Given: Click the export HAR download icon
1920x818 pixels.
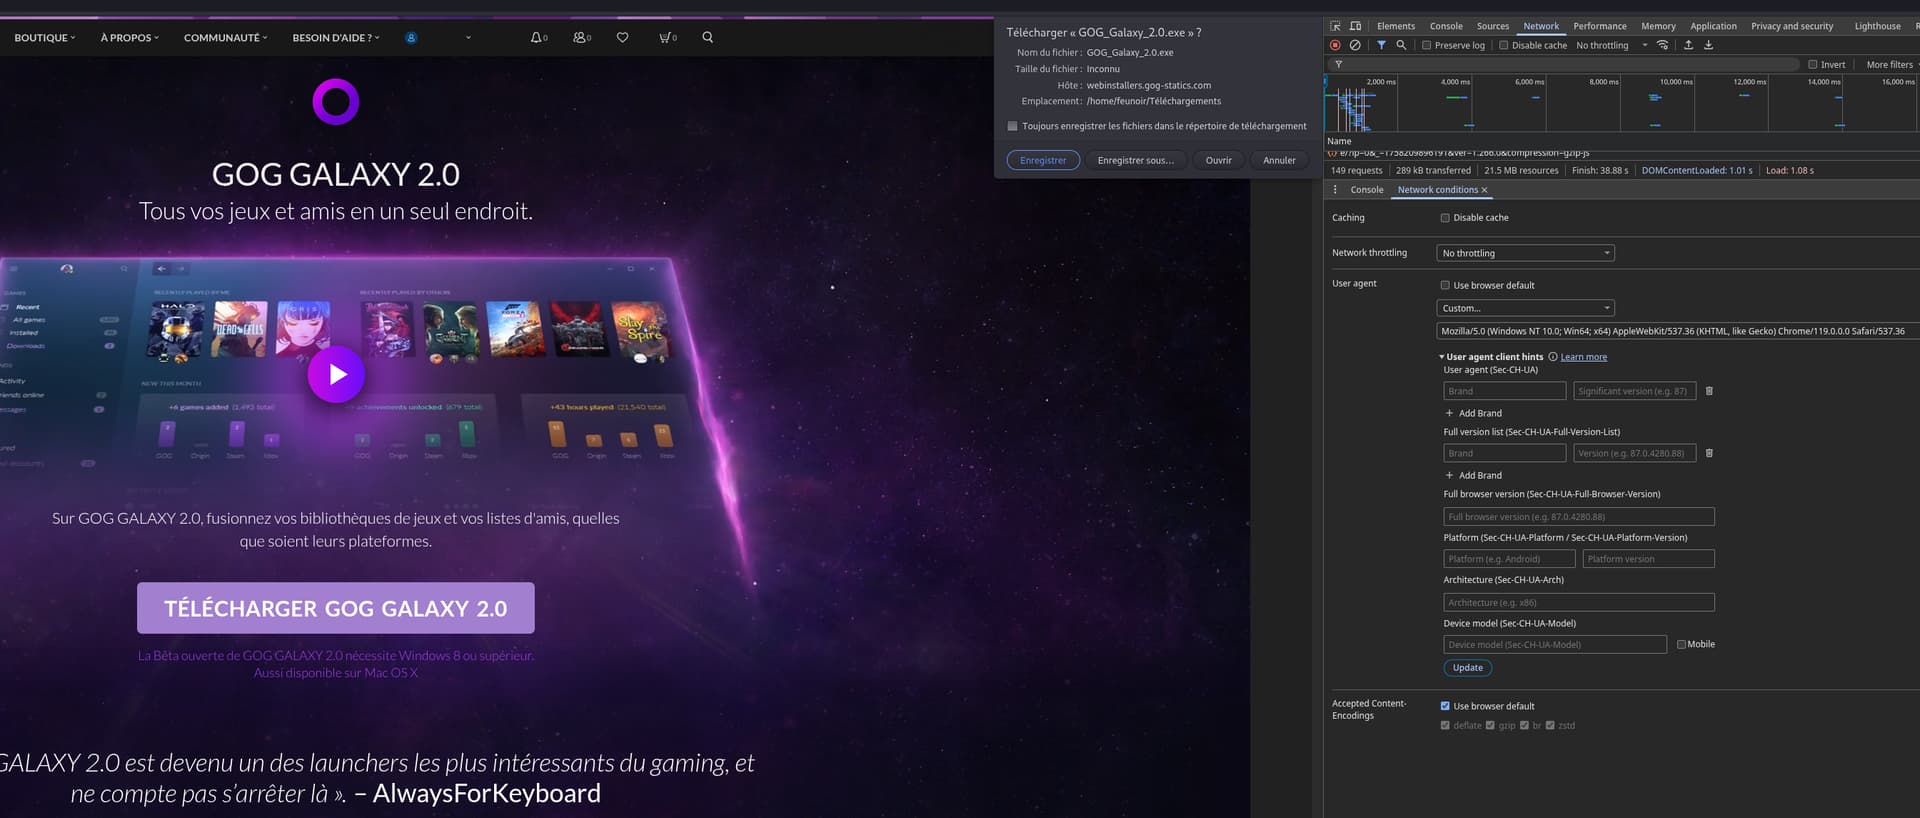Looking at the screenshot, I should coord(1708,46).
